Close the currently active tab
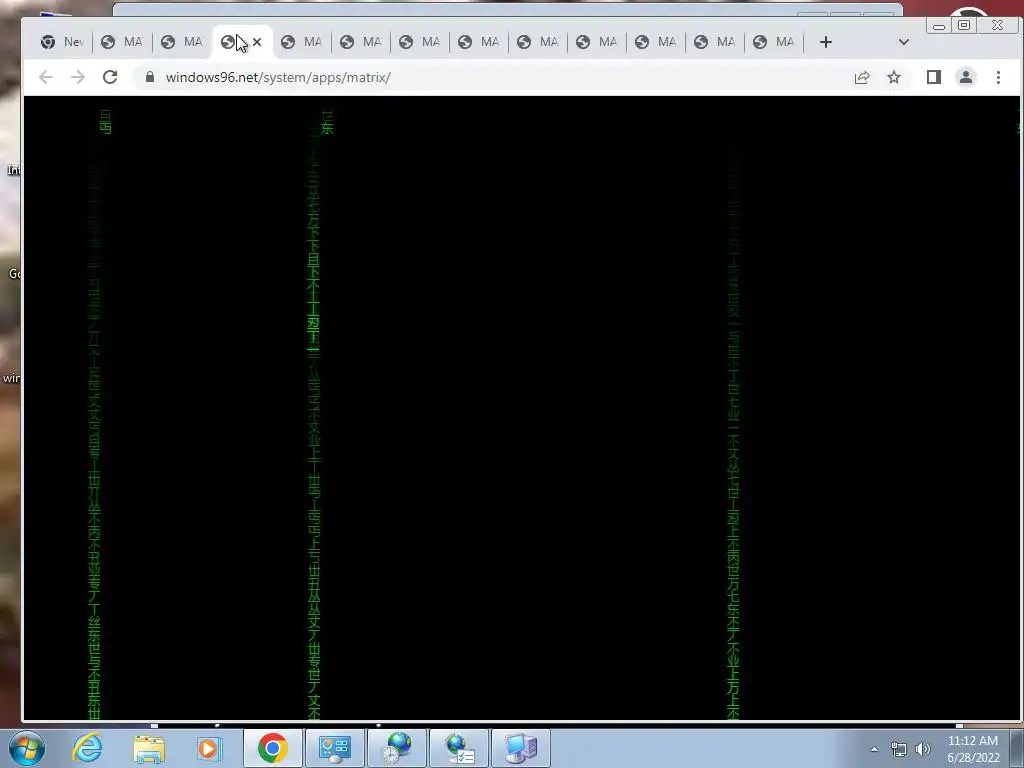Screen dimensions: 1024x768 point(257,42)
